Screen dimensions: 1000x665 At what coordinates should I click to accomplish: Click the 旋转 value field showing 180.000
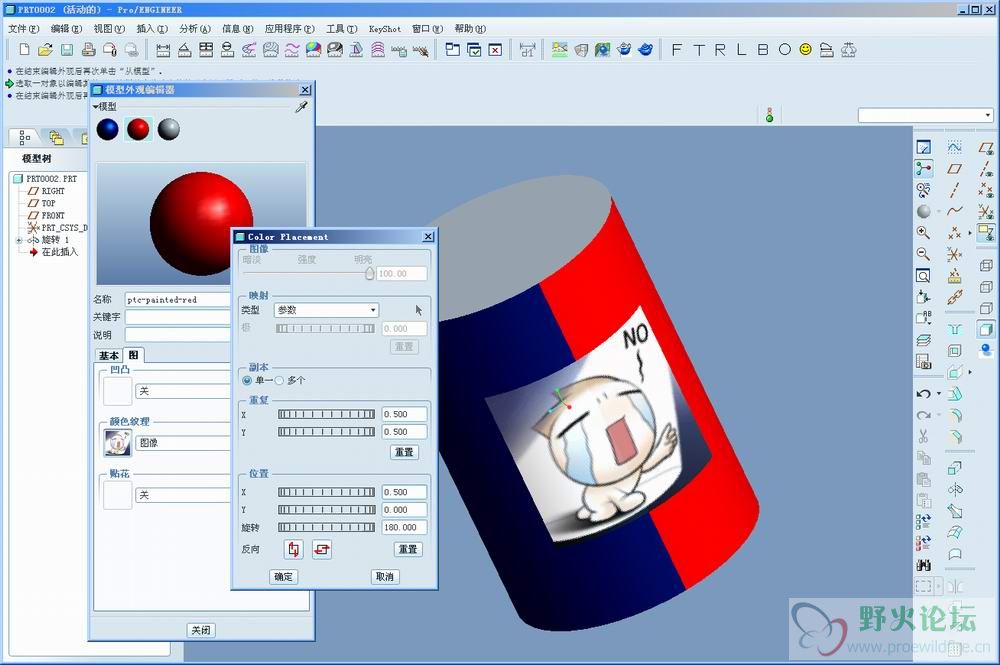[x=404, y=527]
